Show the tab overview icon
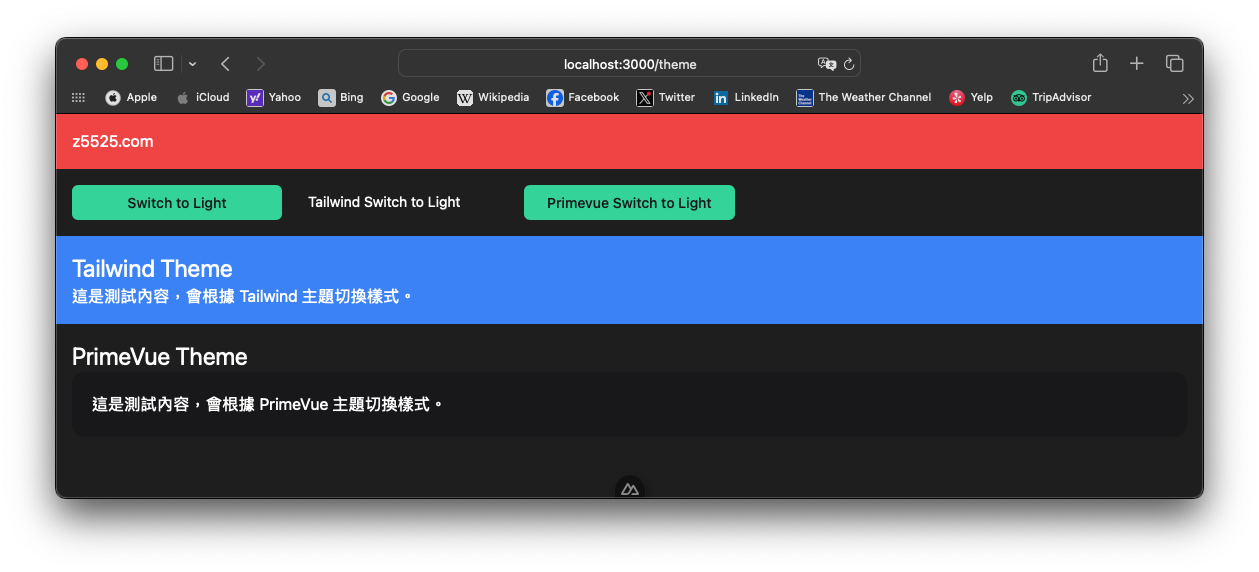The image size is (1259, 572). coord(1174,63)
